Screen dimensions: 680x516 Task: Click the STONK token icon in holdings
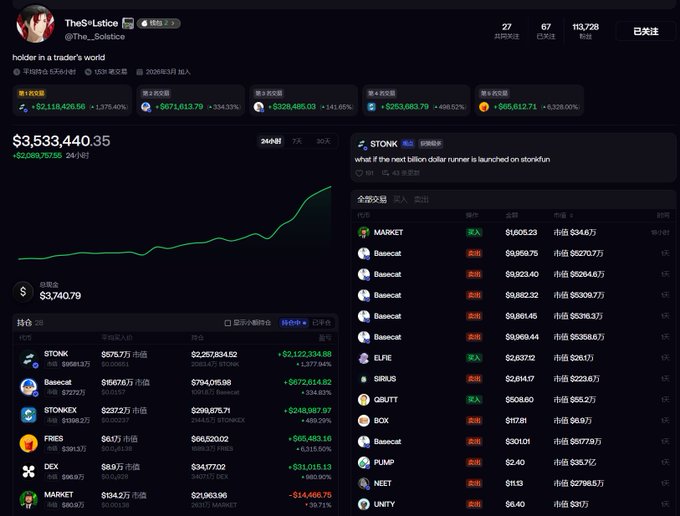tap(29, 359)
